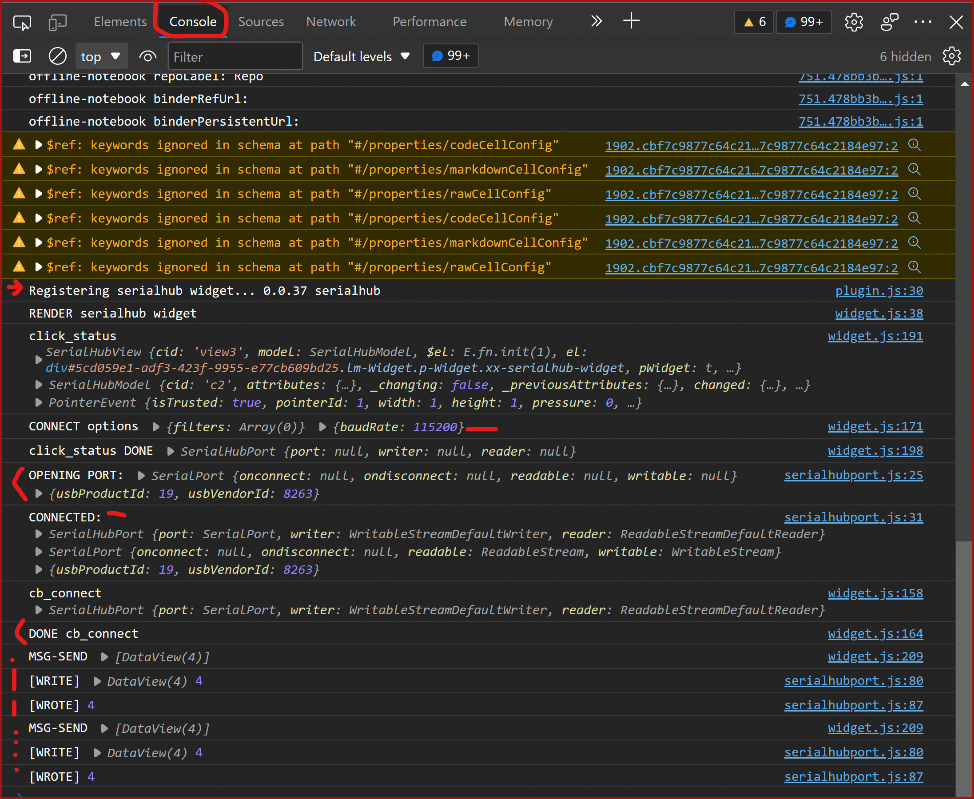Open widget.js:38 source link
Image resolution: width=974 pixels, height=799 pixels.
[879, 314]
